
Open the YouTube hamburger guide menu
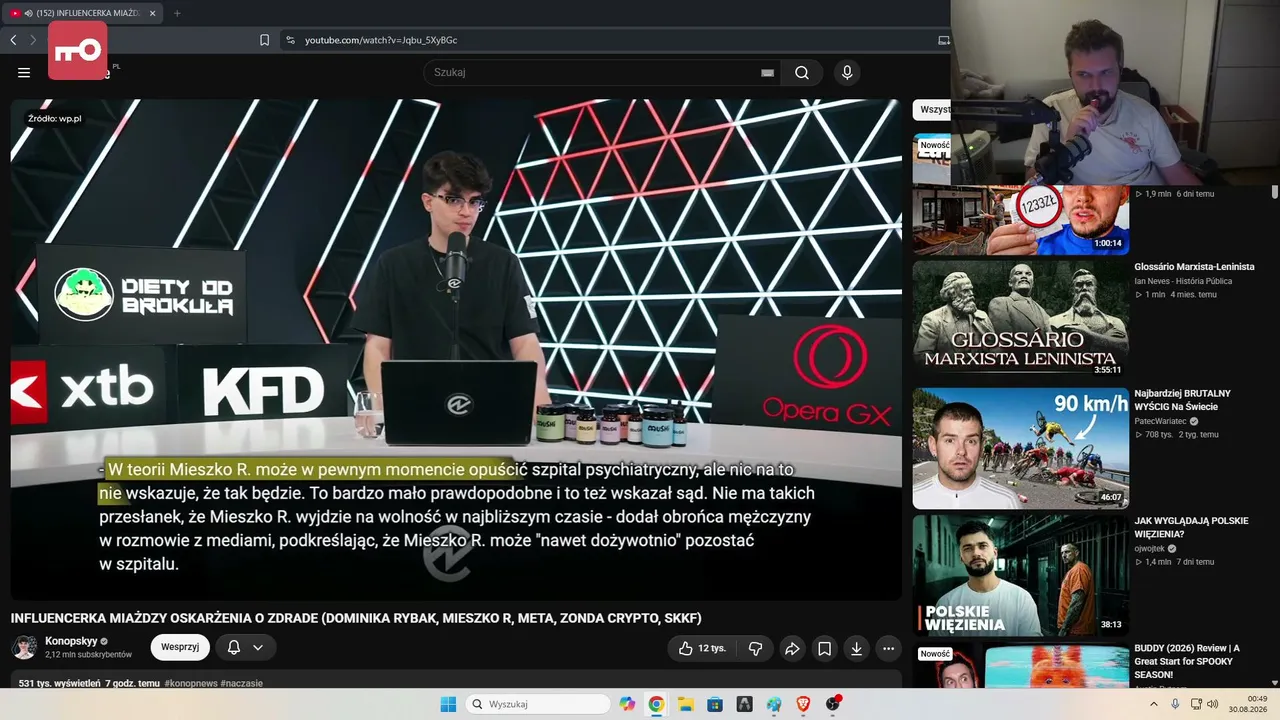coord(24,72)
